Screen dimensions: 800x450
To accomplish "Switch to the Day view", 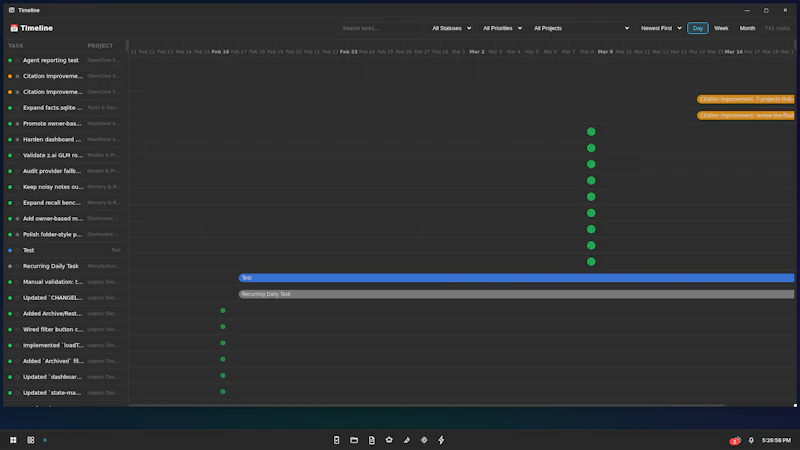I will click(x=697, y=28).
